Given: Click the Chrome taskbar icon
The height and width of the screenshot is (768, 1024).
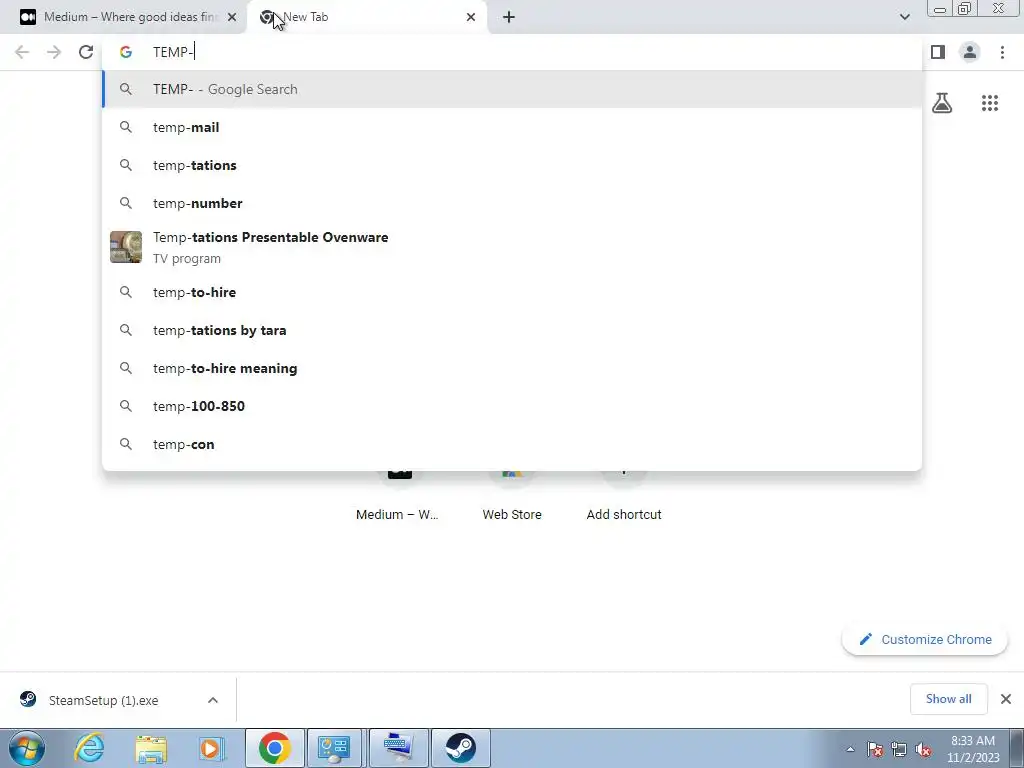Looking at the screenshot, I should click(274, 748).
